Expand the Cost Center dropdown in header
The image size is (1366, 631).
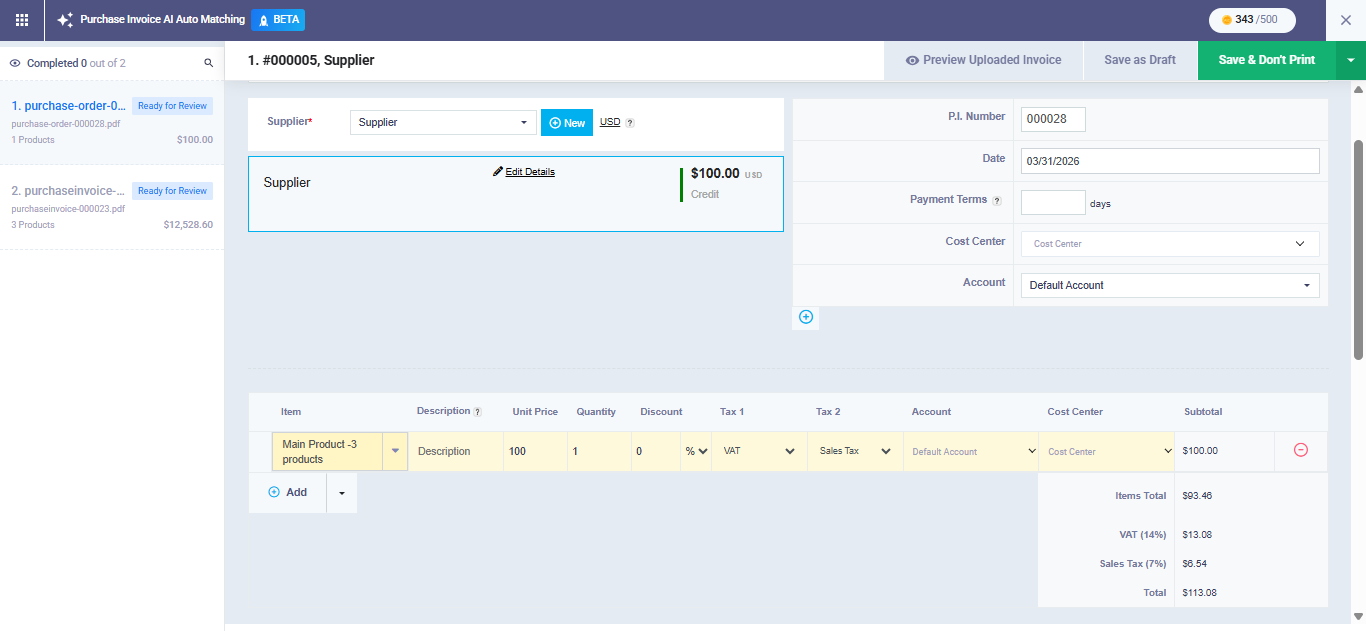[x=1169, y=244]
